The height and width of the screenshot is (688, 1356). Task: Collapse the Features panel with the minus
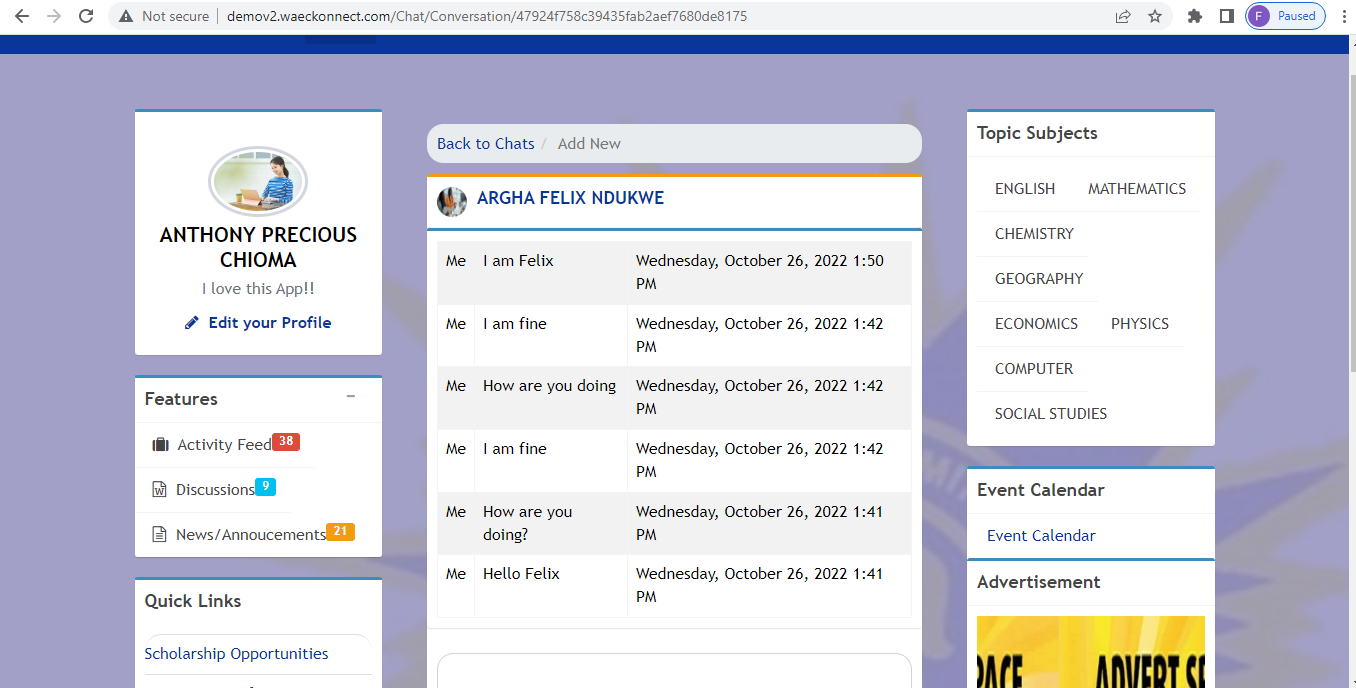click(351, 397)
